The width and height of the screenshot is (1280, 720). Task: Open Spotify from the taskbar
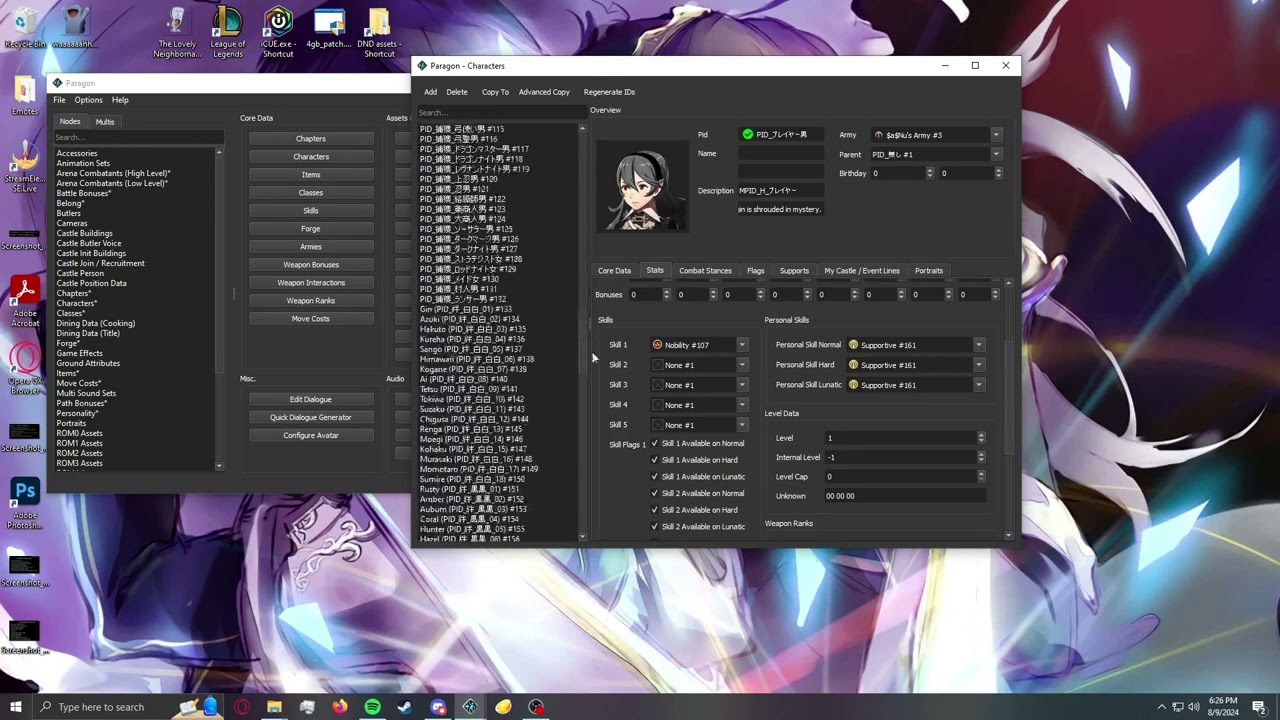(x=372, y=707)
